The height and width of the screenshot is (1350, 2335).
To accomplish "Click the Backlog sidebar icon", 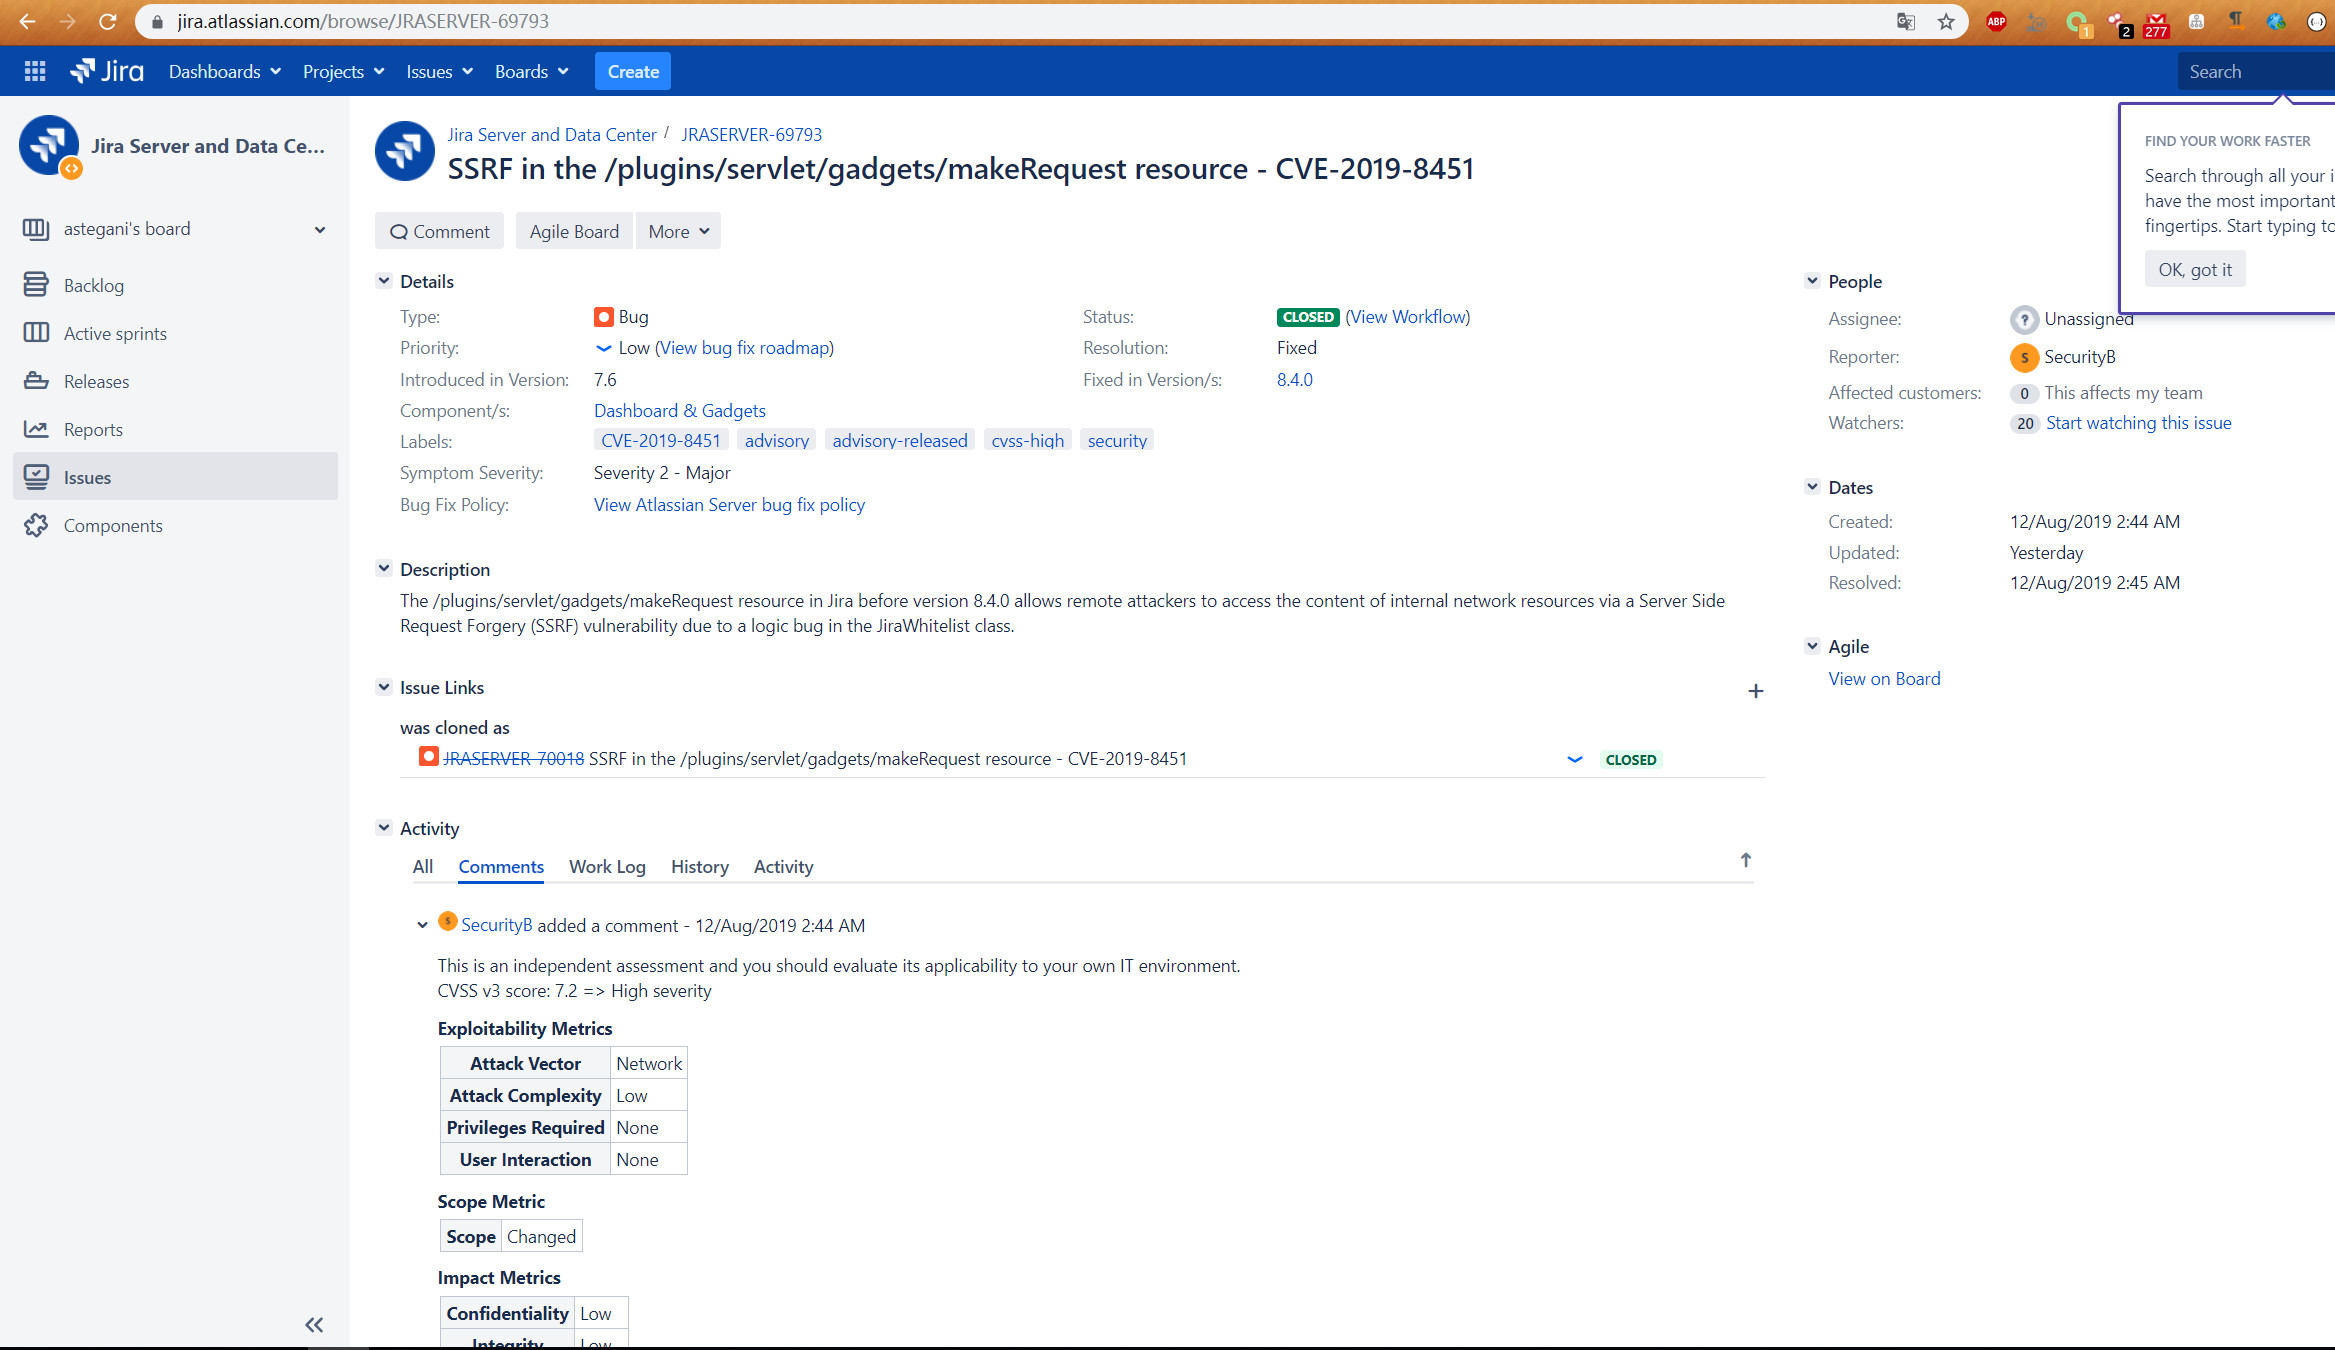I will pyautogui.click(x=36, y=285).
